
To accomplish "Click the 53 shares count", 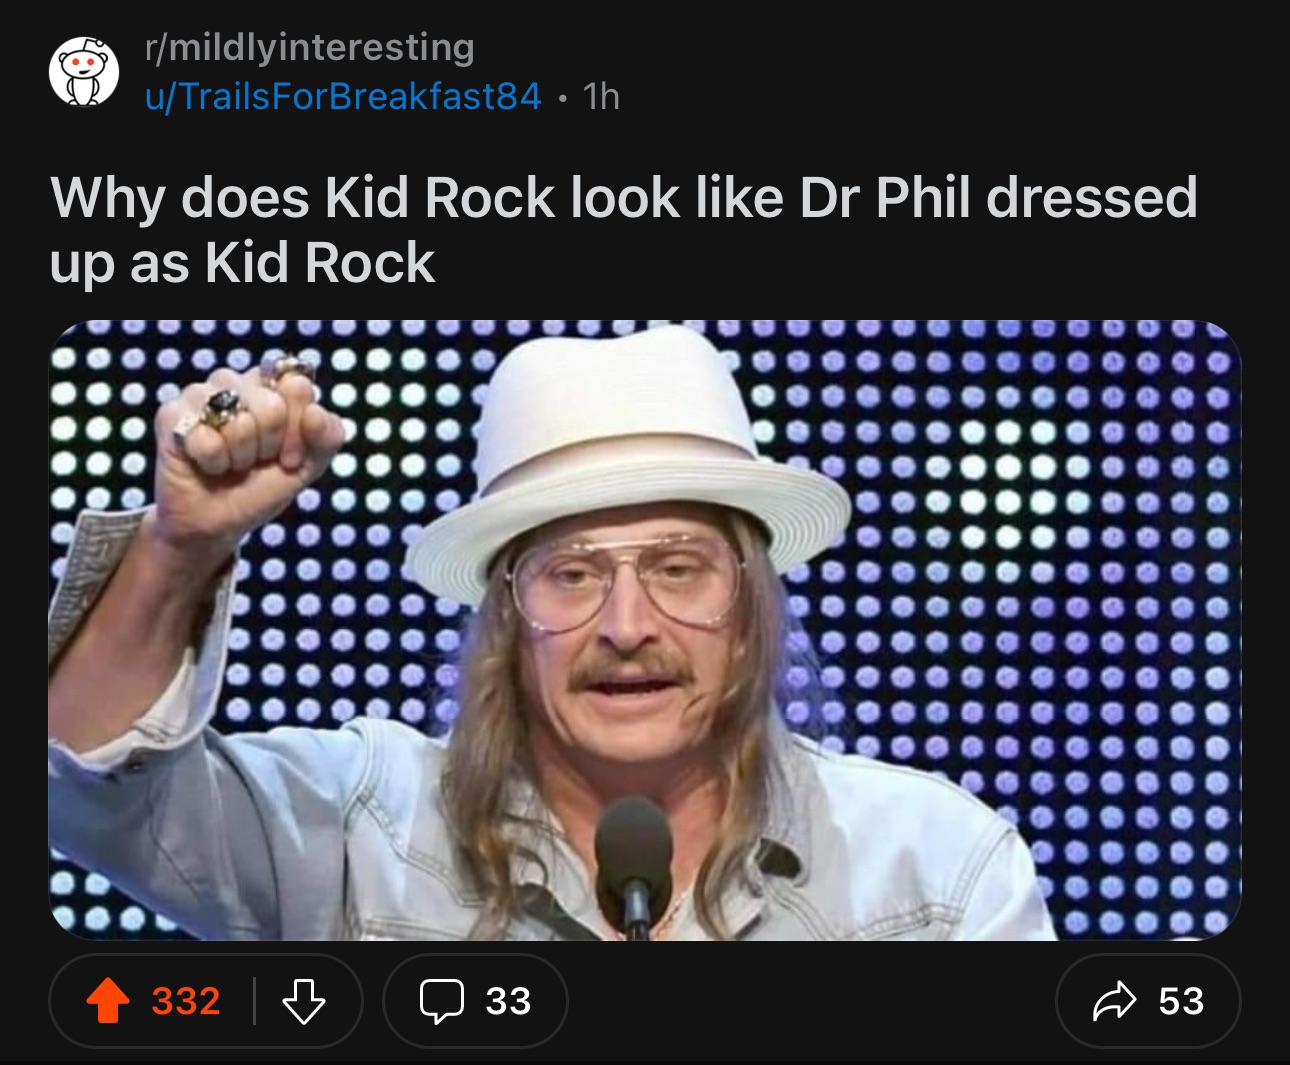I will coord(1181,1001).
